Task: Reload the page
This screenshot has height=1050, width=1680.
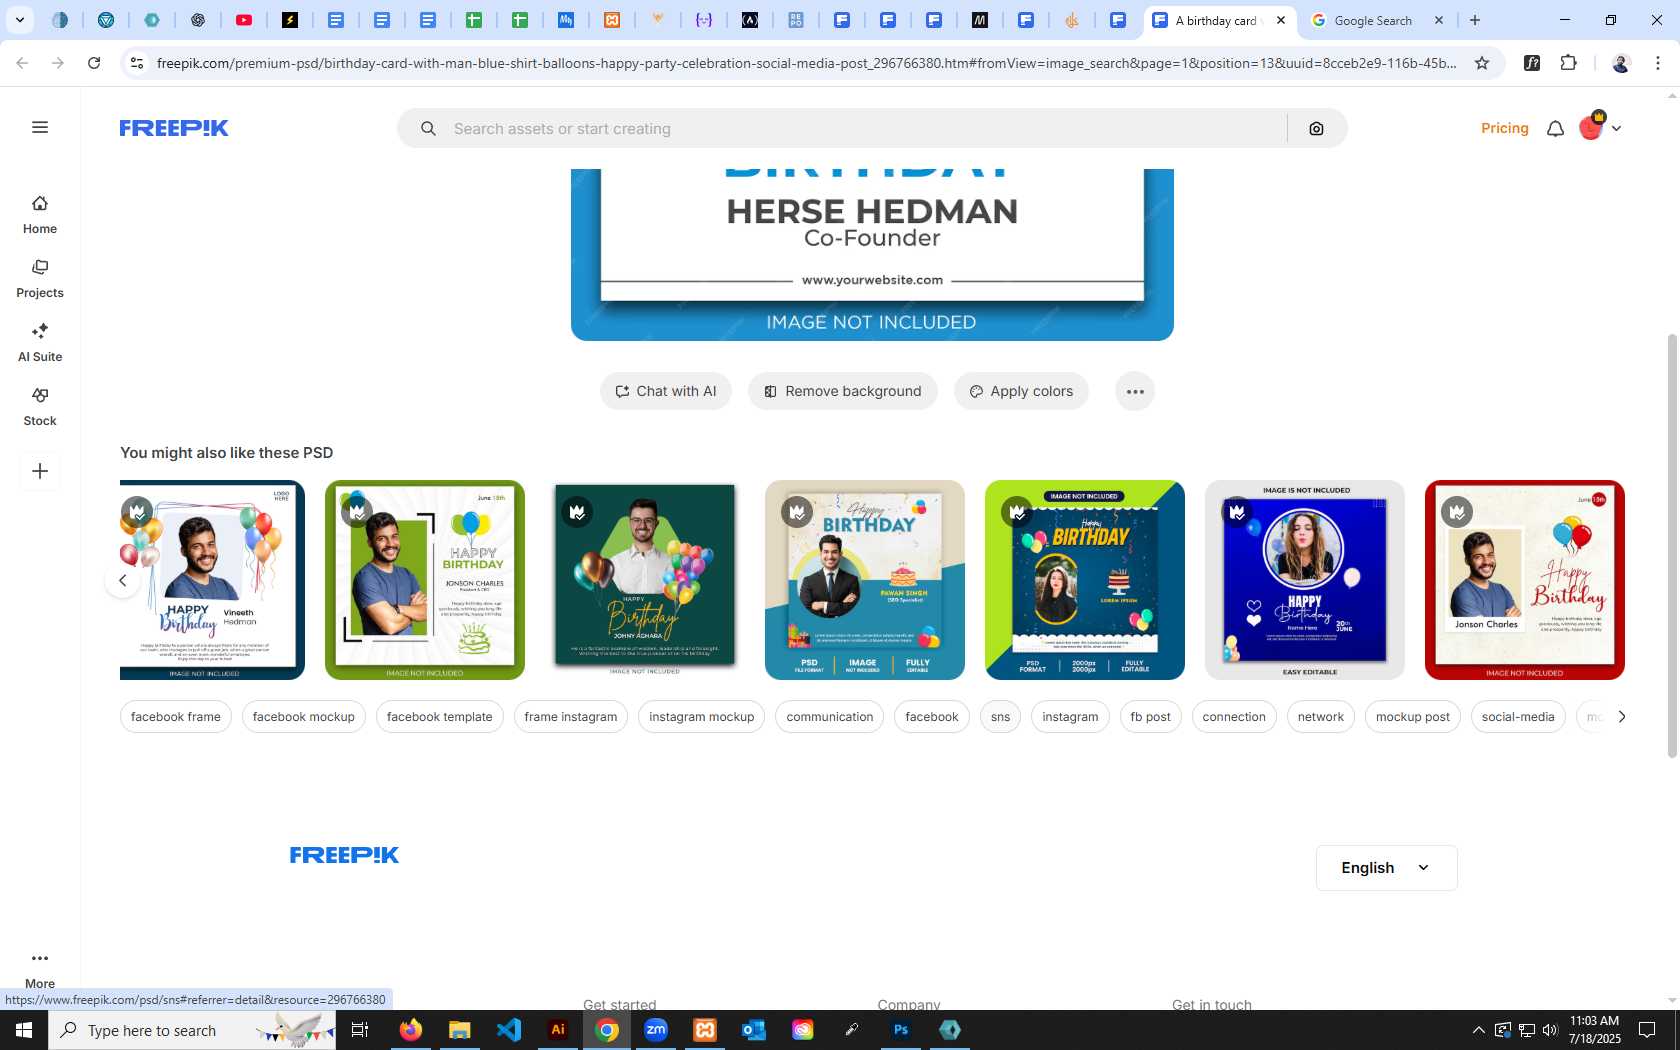Action: [x=94, y=63]
